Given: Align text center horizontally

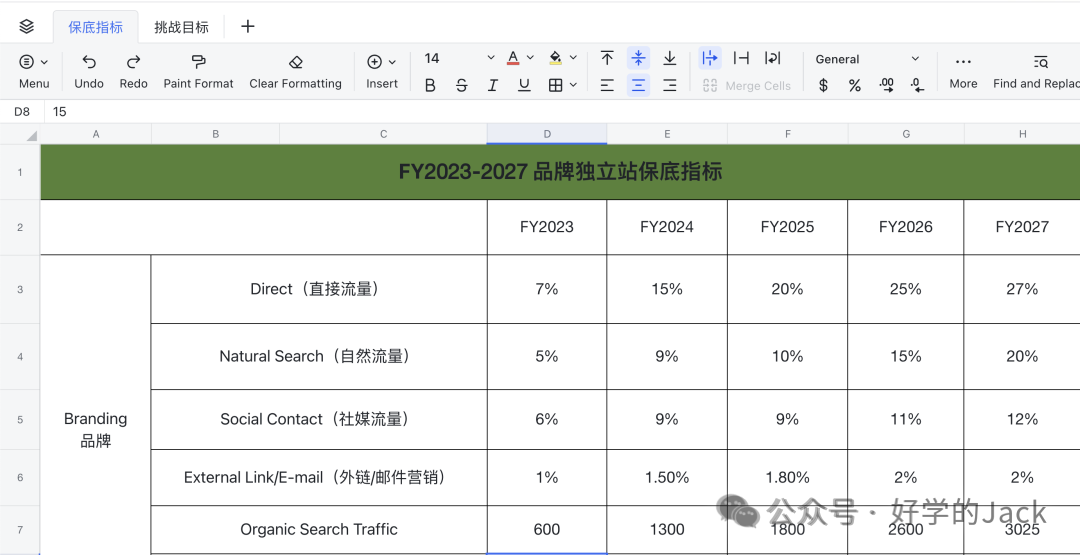Looking at the screenshot, I should coord(638,85).
